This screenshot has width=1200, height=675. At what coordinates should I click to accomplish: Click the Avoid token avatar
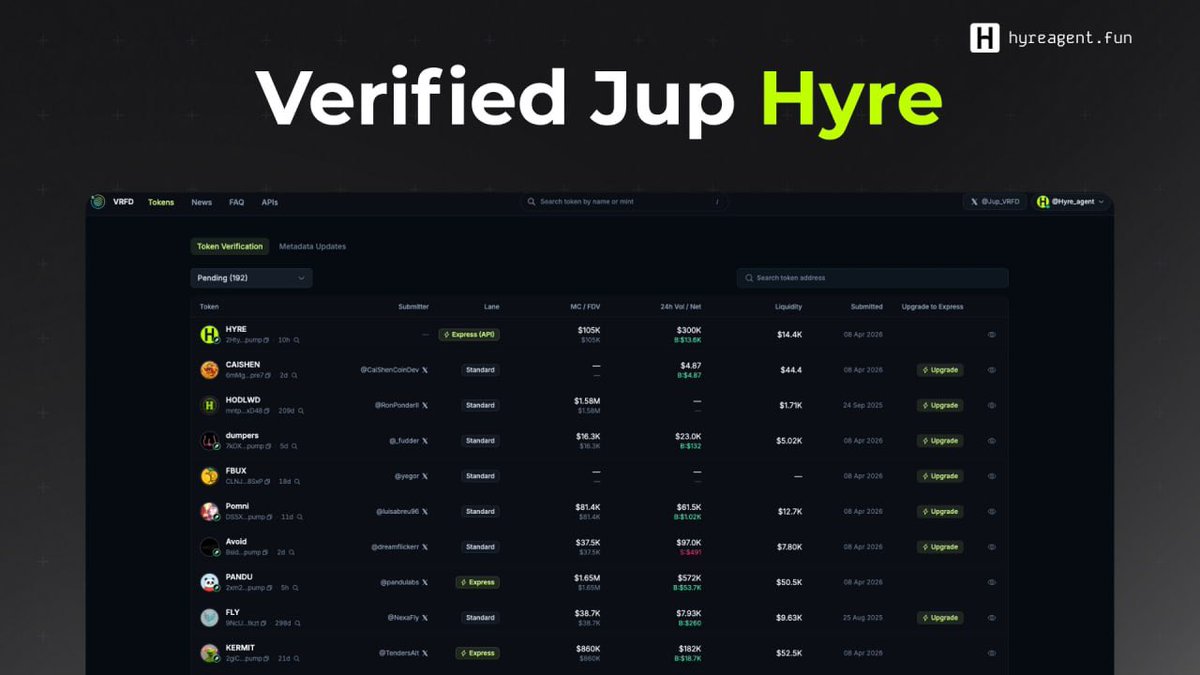point(209,547)
